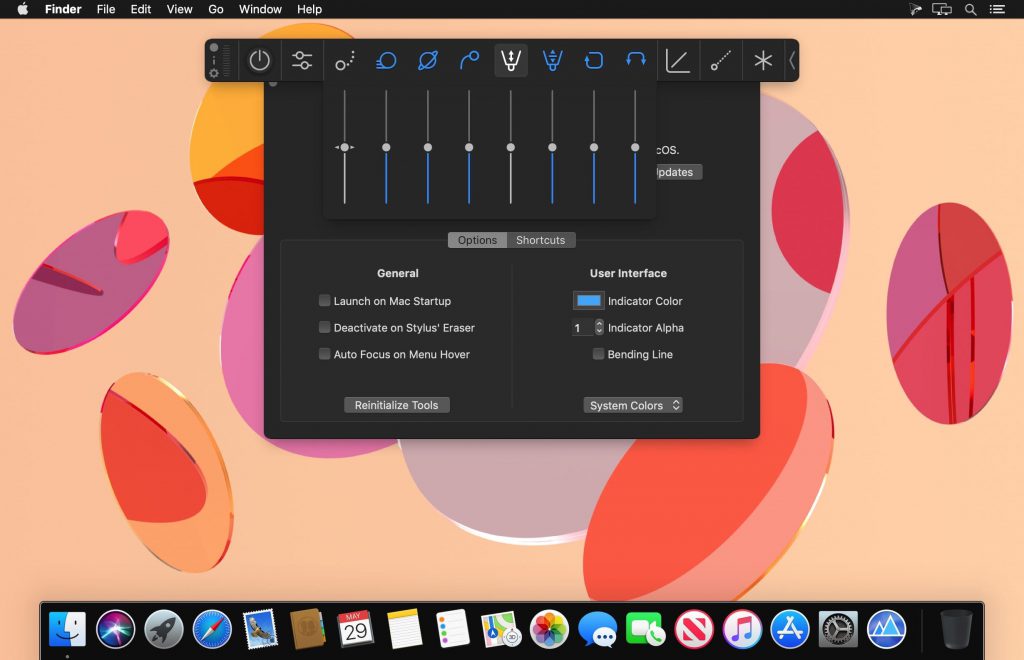
Task: Open the System Colors dropdown
Action: pyautogui.click(x=633, y=406)
